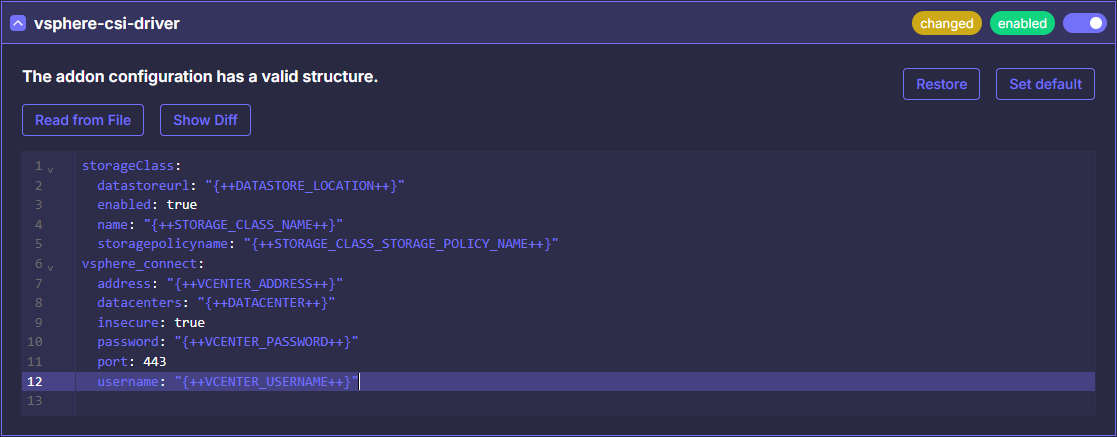Select line number 12 in gutter
Image resolution: width=1117 pixels, height=437 pixels.
click(x=35, y=381)
